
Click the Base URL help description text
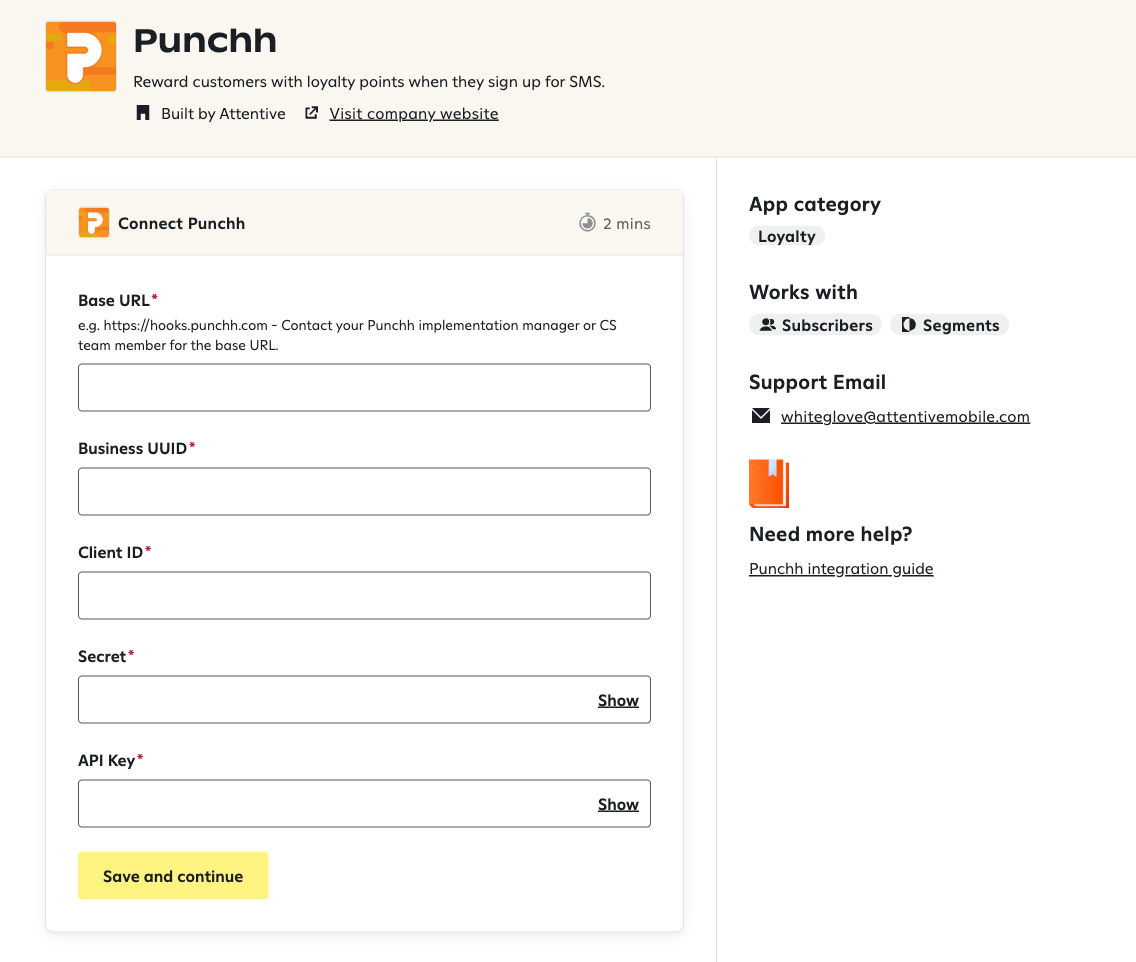coord(348,335)
